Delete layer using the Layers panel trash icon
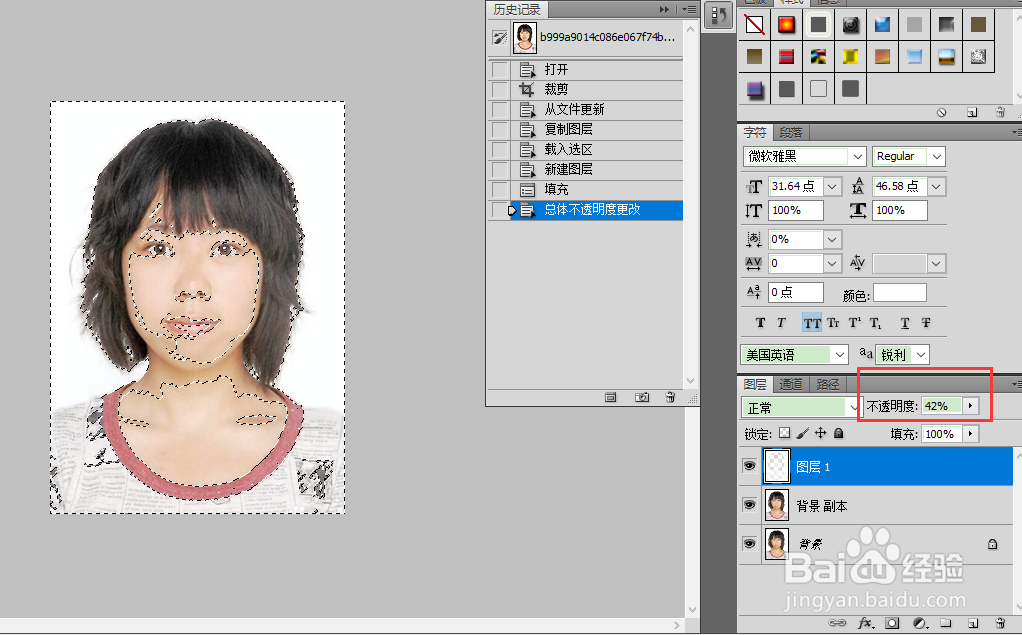This screenshot has height=635, width=1022. (1000, 623)
